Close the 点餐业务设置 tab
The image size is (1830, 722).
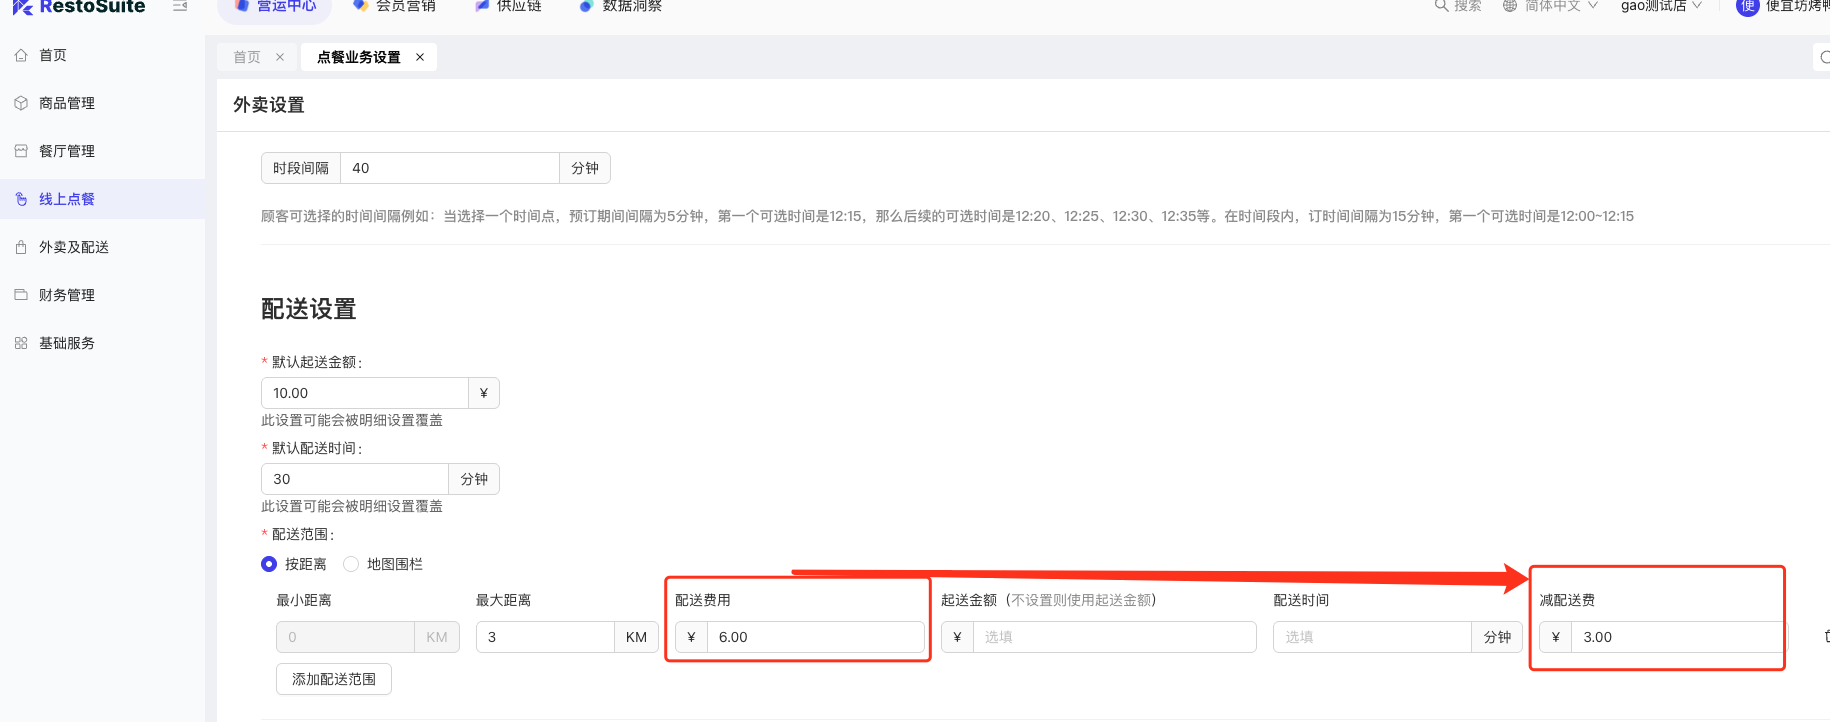[x=420, y=57]
